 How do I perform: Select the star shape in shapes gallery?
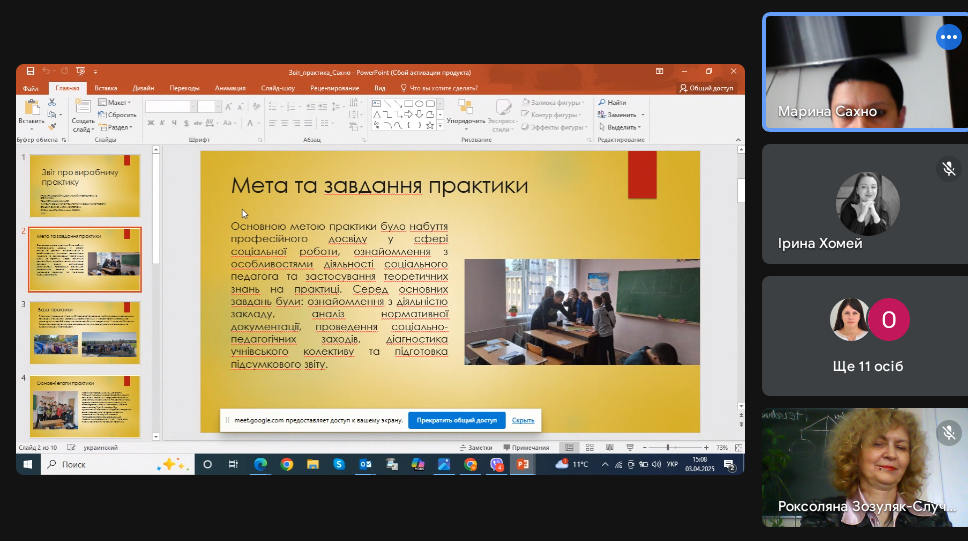(x=430, y=125)
